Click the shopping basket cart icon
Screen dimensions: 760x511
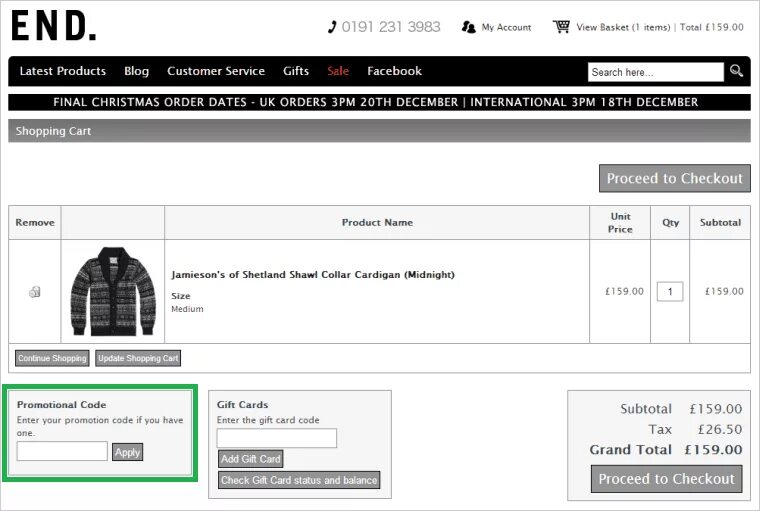click(x=561, y=27)
